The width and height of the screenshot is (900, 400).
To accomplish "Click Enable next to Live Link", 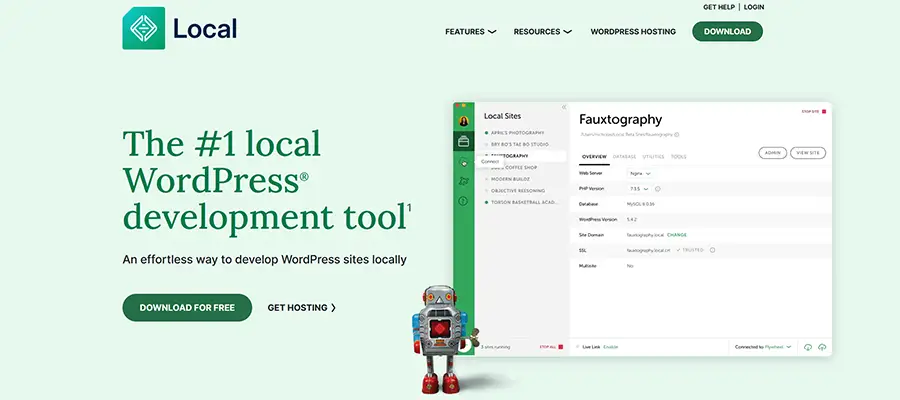I will (611, 347).
